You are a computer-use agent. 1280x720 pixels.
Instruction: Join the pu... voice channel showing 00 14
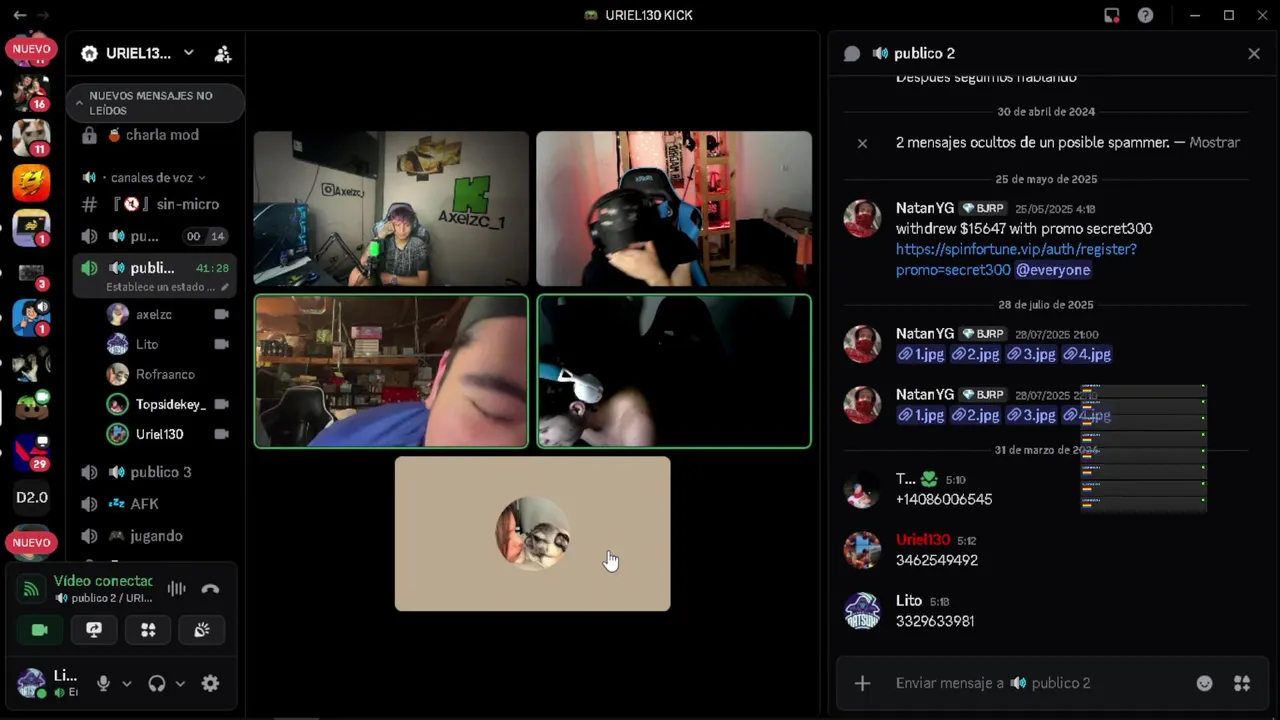click(155, 236)
